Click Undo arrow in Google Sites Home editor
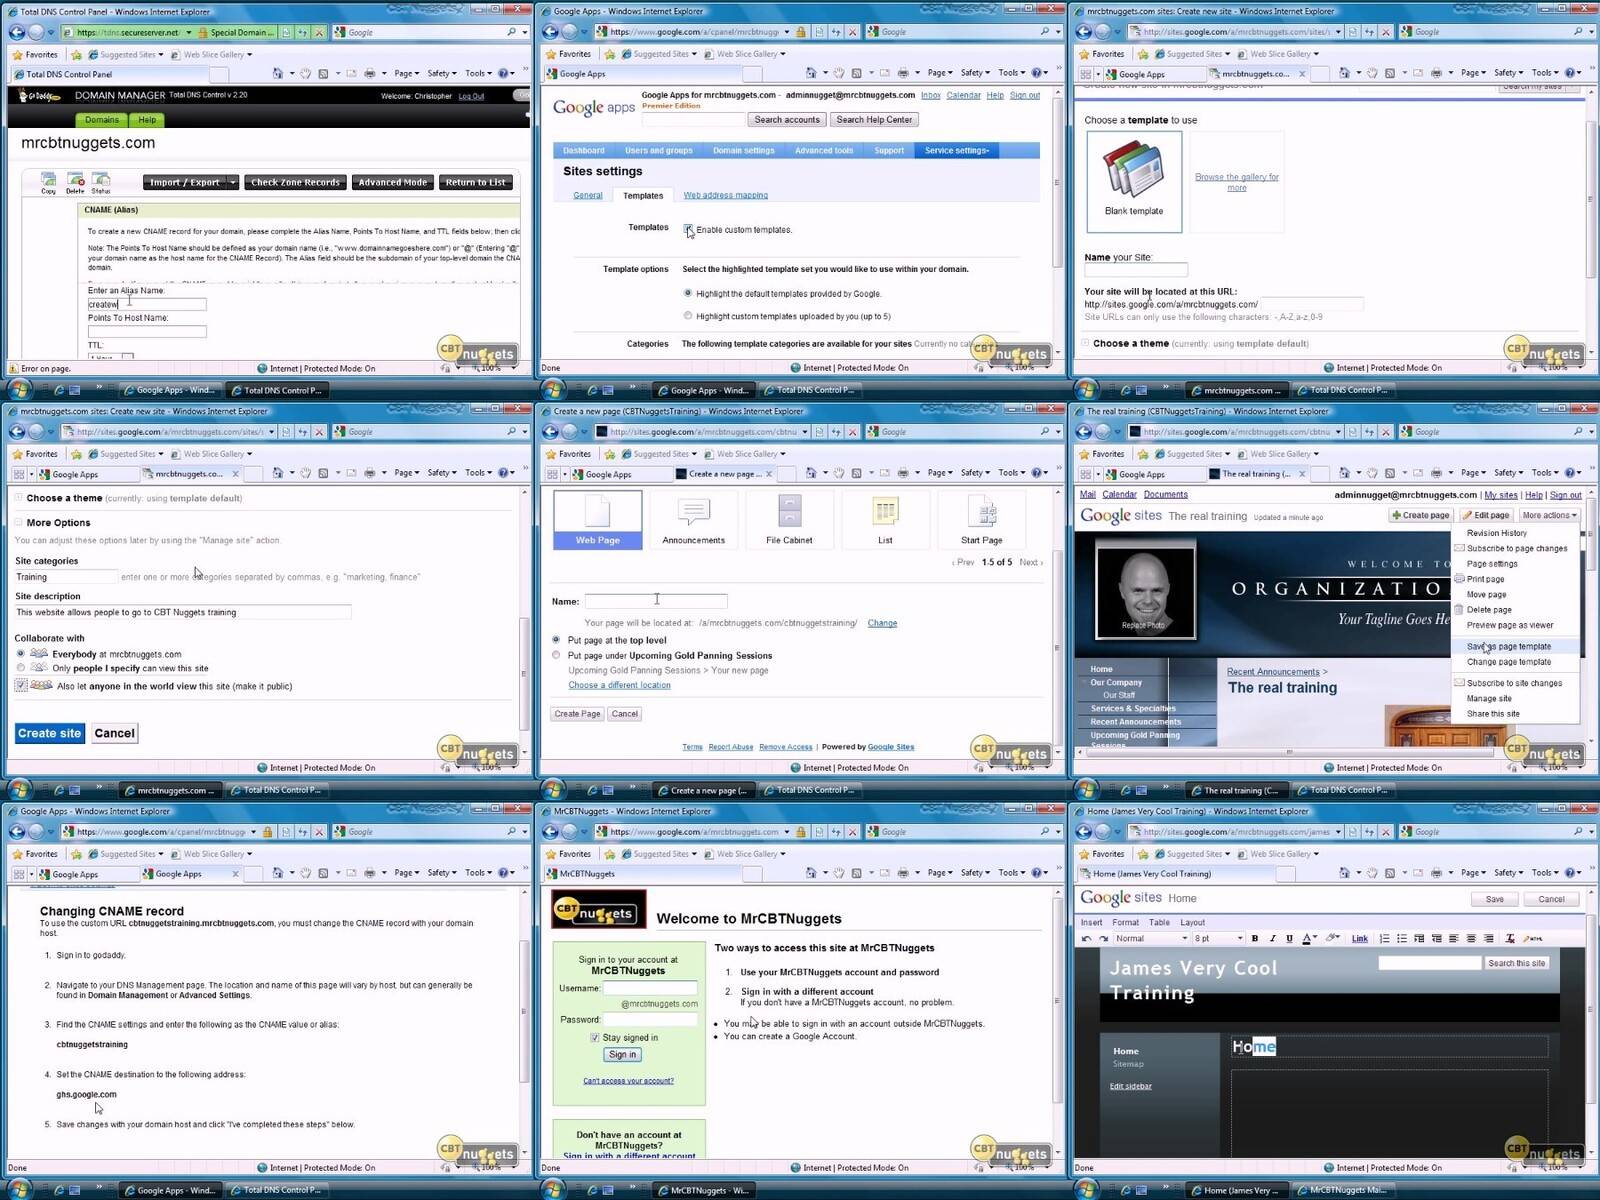Screen dimensions: 1600x1200 [1086, 938]
